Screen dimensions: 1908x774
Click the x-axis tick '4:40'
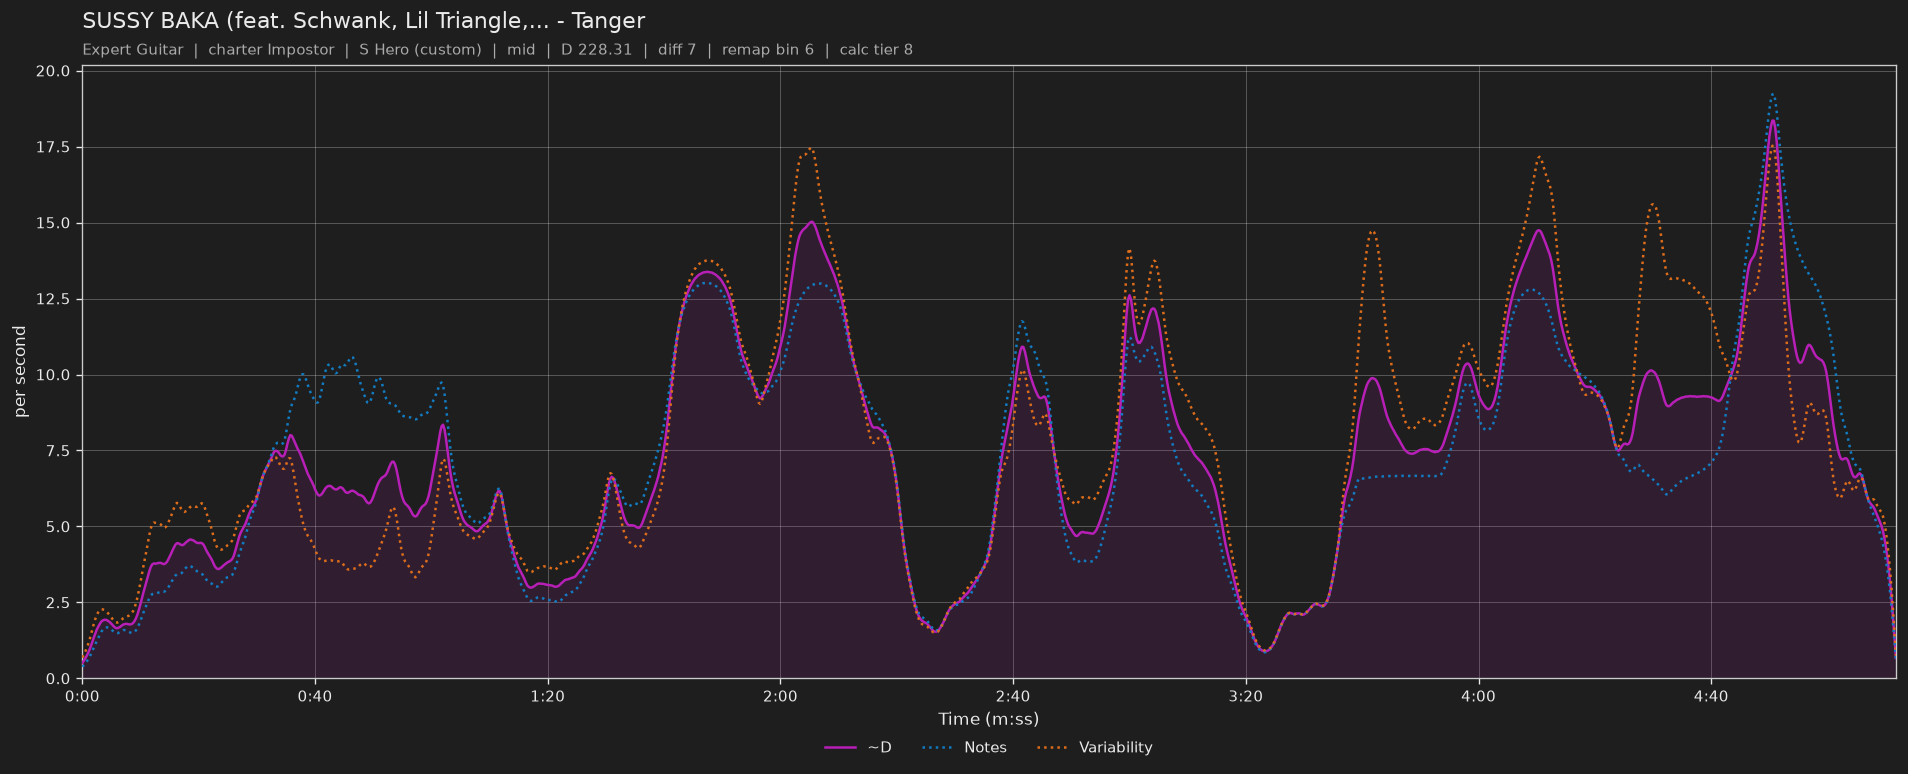pos(1711,696)
